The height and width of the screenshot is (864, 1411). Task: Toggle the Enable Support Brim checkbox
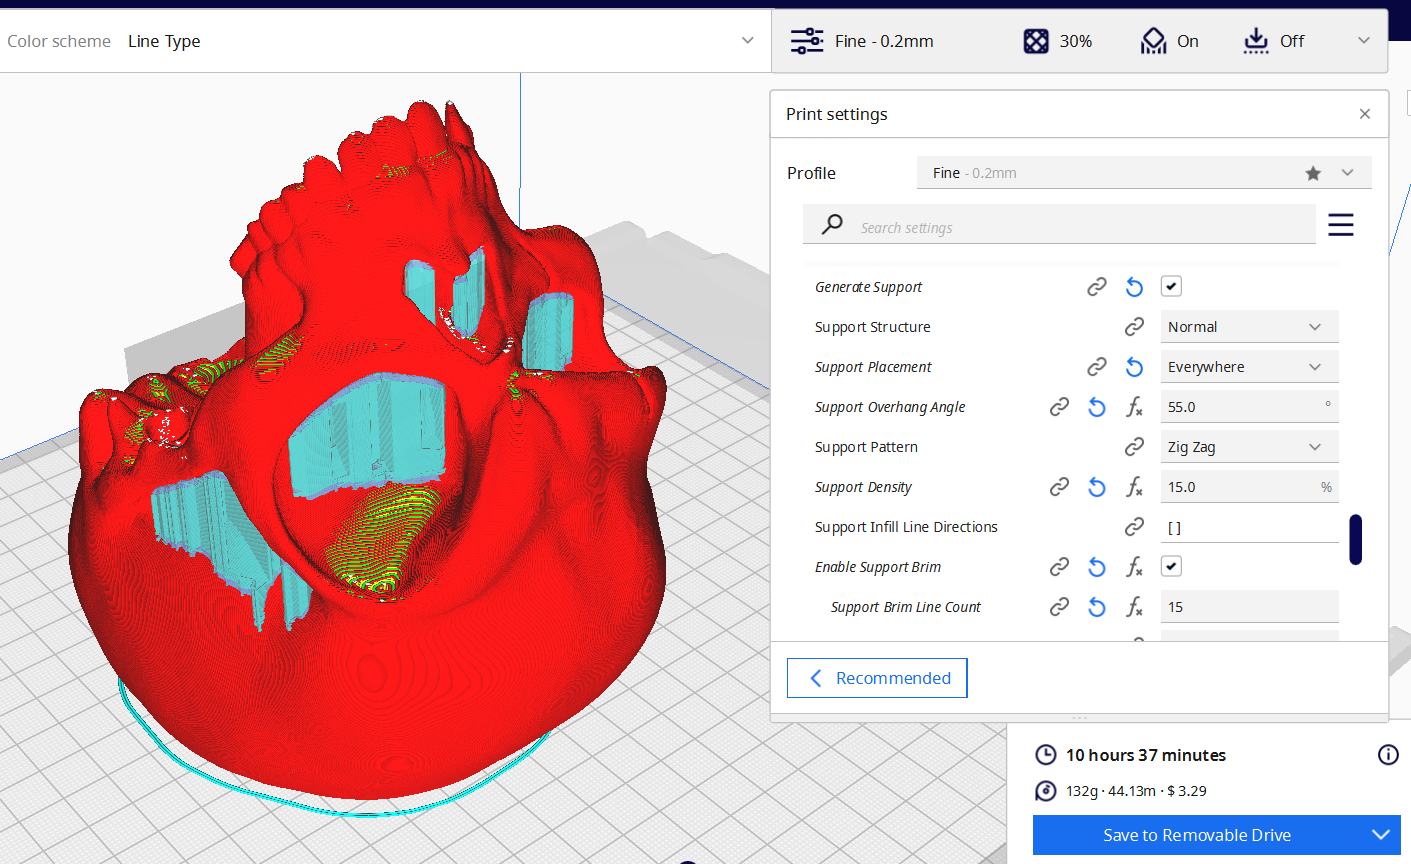tap(1171, 567)
